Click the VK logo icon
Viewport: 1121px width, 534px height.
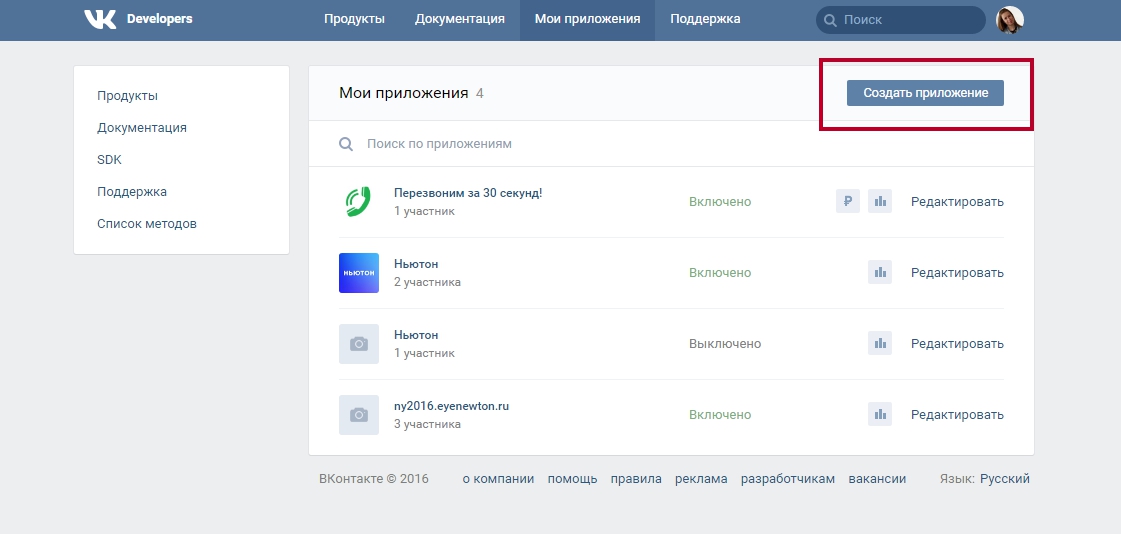tap(100, 19)
